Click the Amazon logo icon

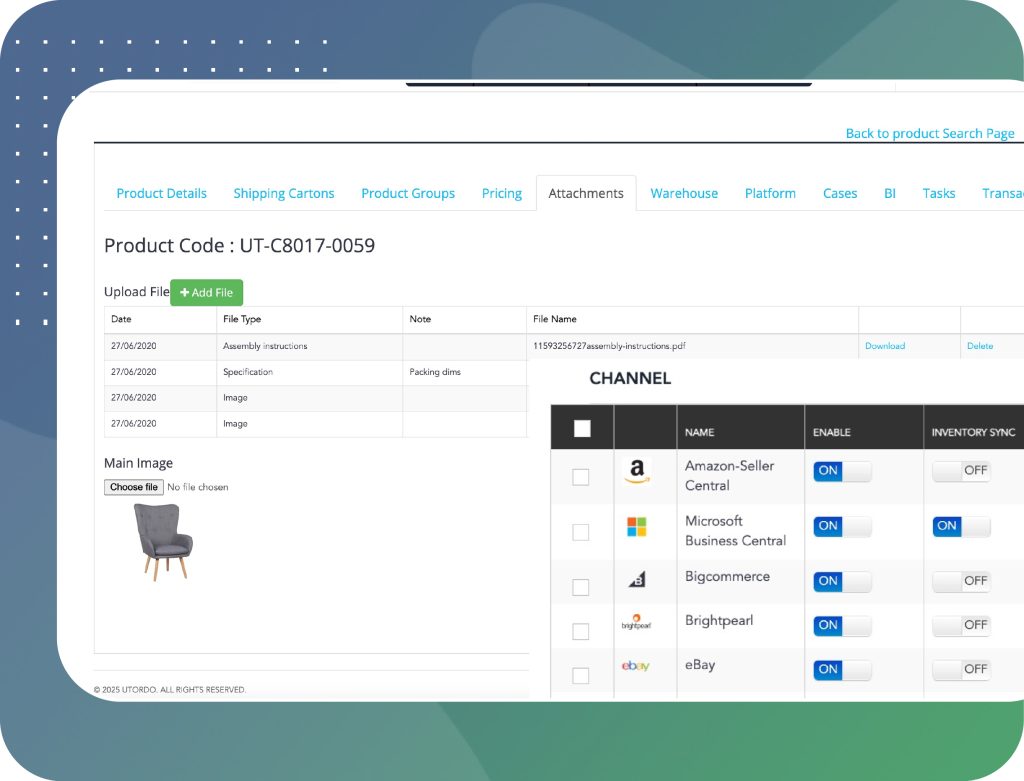pos(636,471)
